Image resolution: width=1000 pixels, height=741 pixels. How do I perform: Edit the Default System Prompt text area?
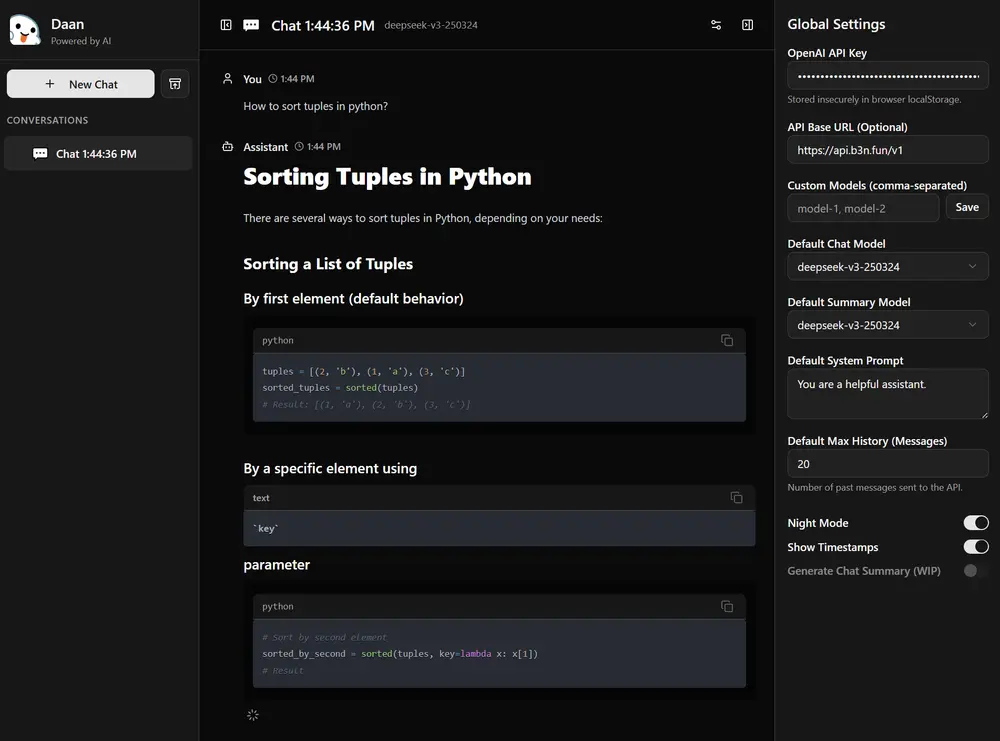tap(887, 394)
